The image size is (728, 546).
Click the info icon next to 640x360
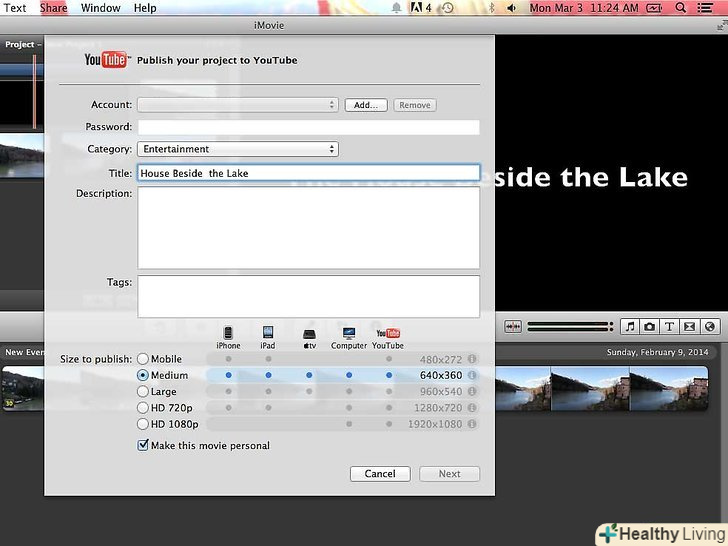(471, 376)
